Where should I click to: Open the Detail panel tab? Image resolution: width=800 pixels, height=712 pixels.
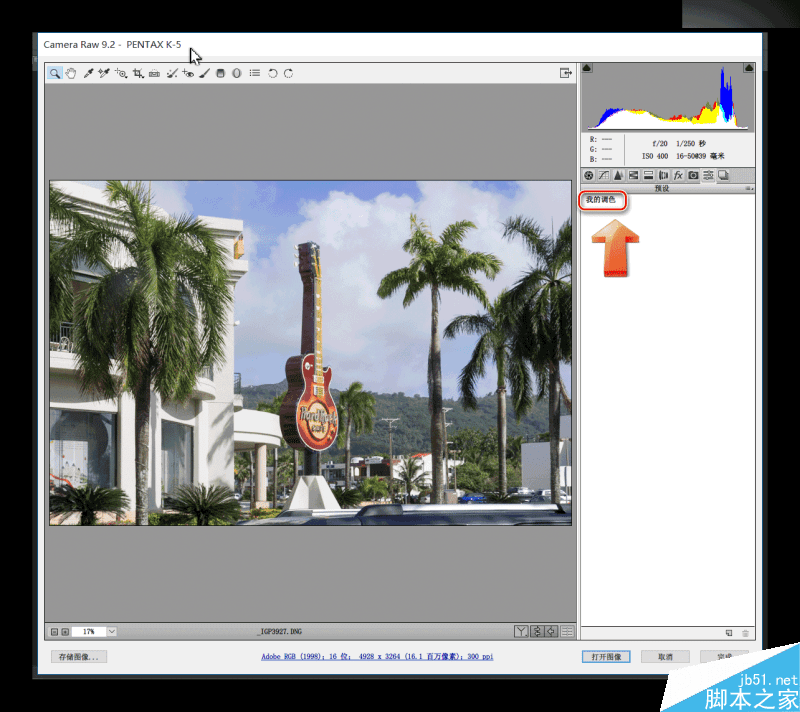coord(618,175)
